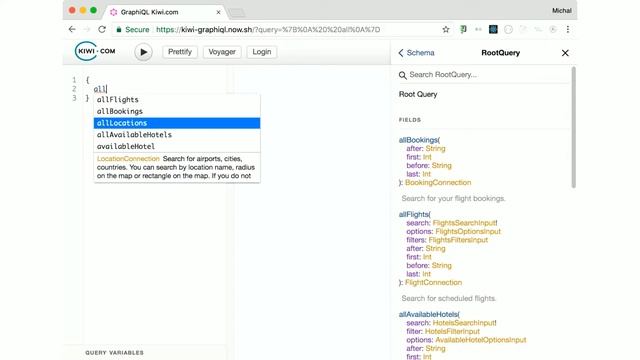Click the address bar URL

268,29
